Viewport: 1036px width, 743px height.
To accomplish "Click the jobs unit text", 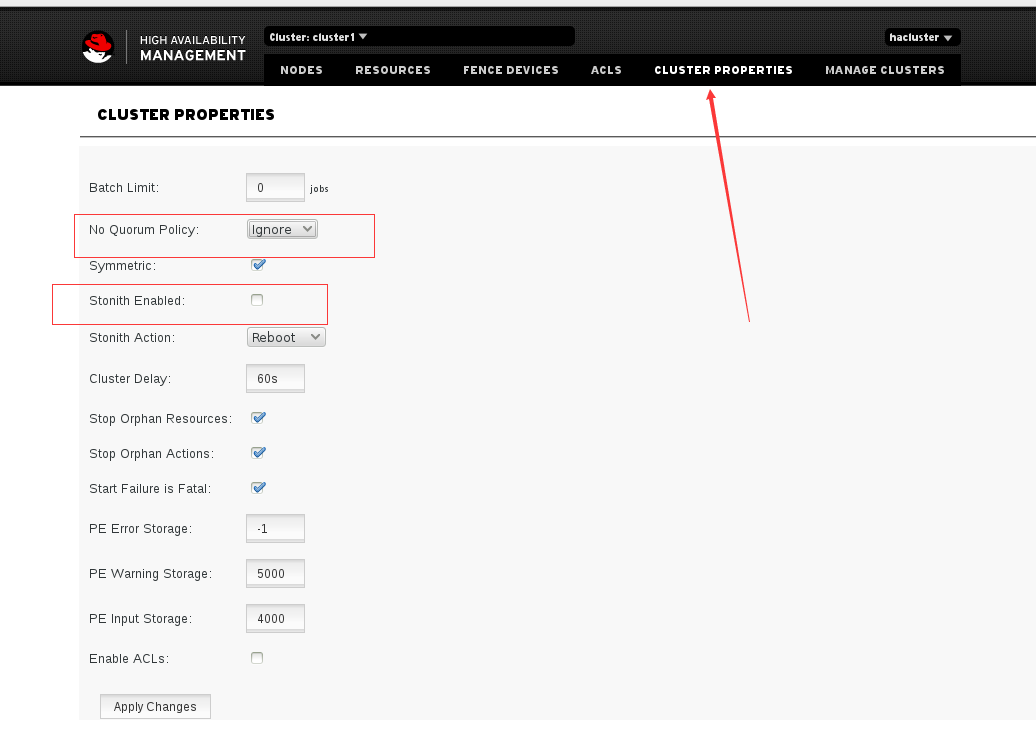I will pyautogui.click(x=319, y=189).
